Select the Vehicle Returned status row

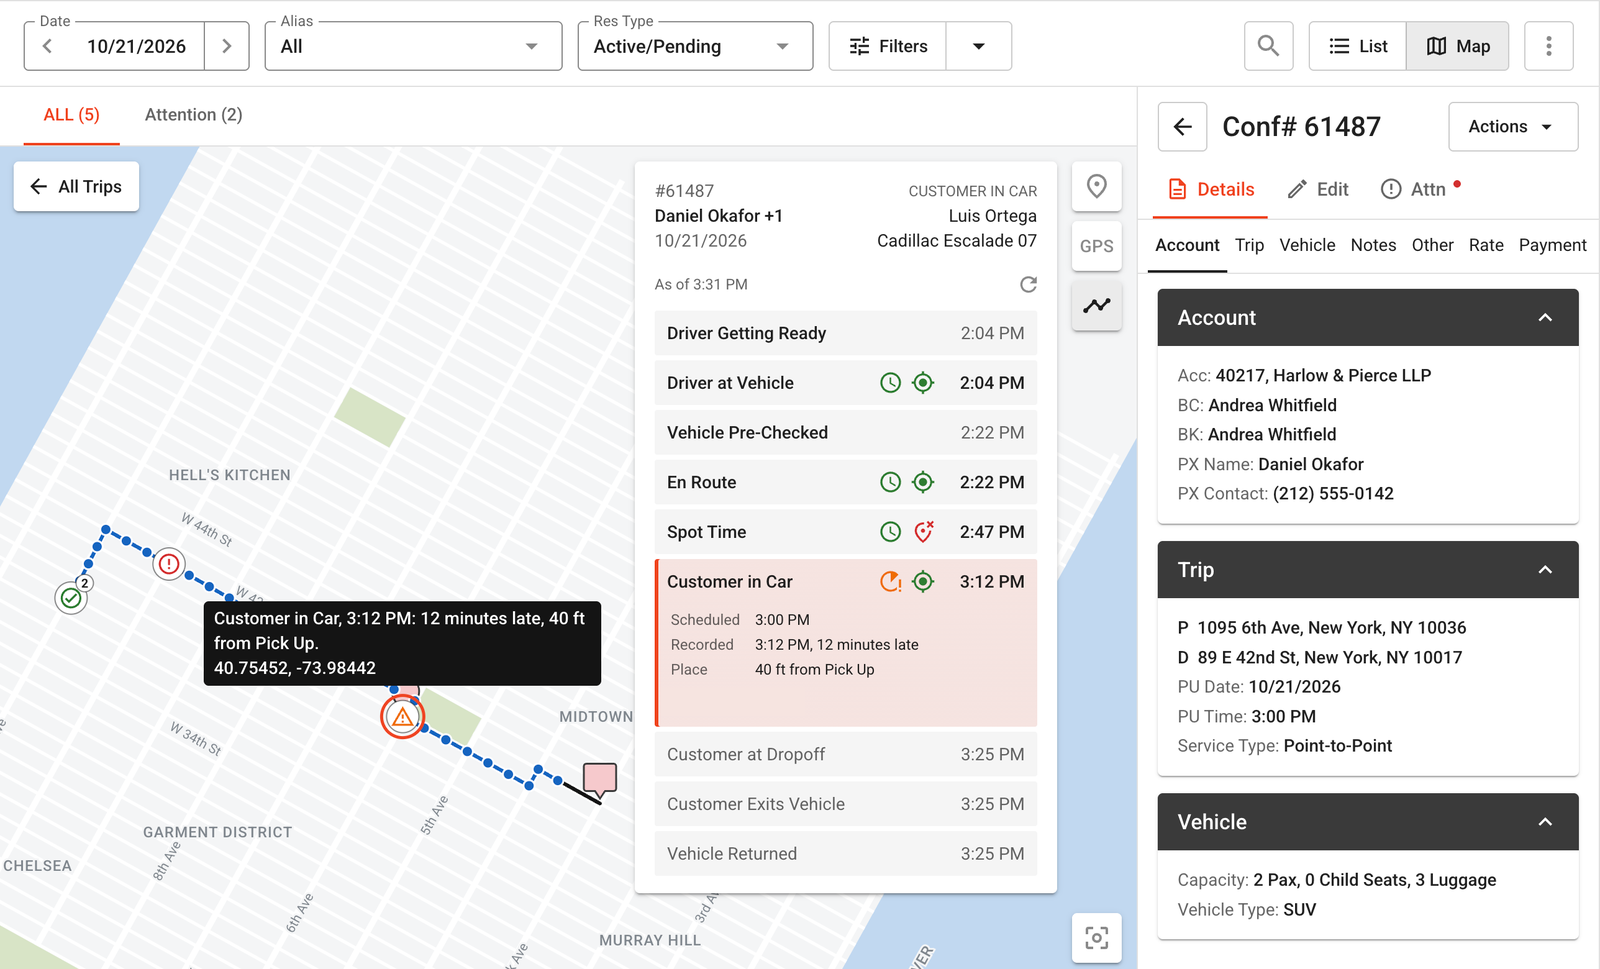[x=845, y=854]
